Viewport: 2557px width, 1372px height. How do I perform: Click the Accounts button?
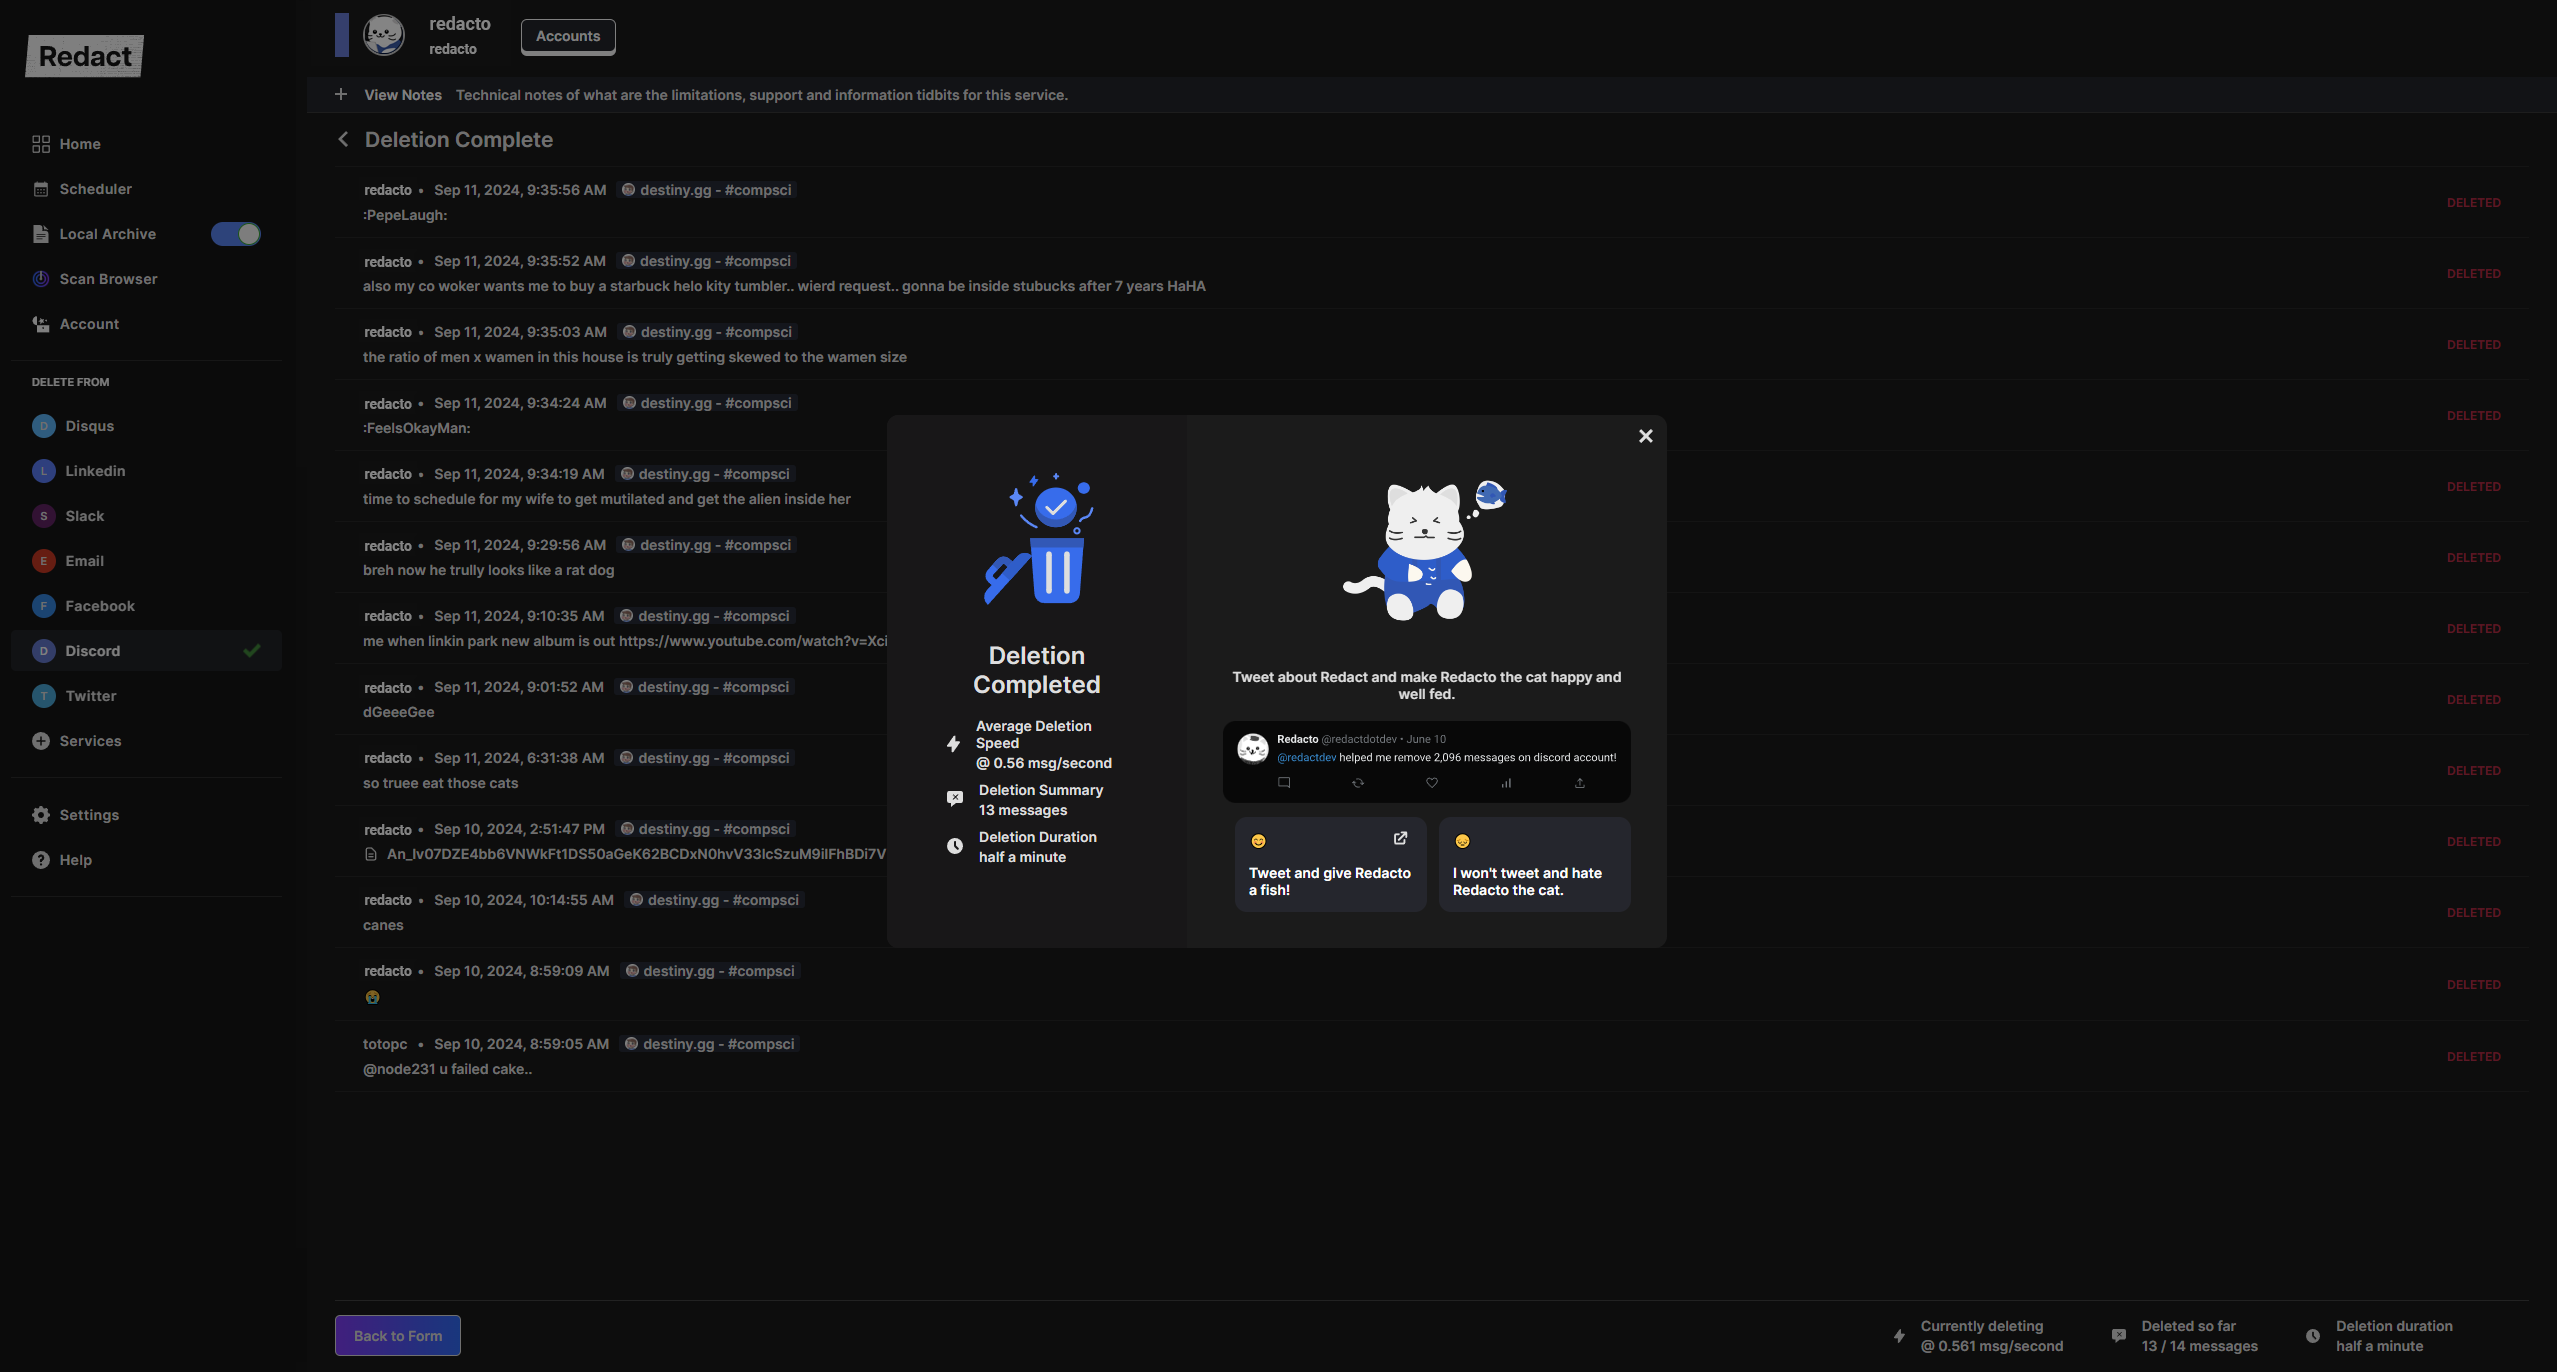(568, 36)
